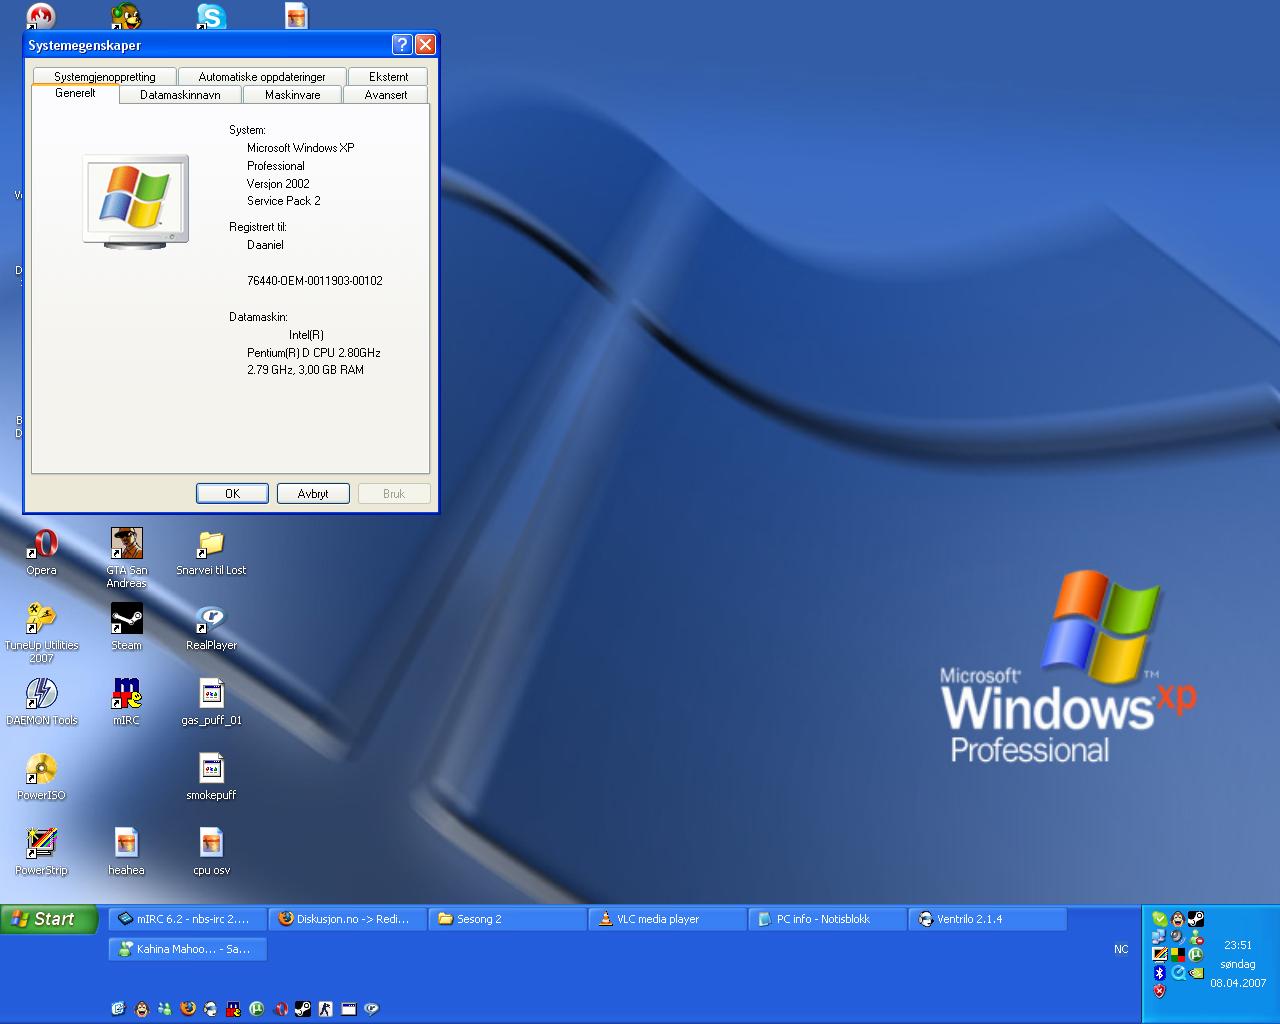
Task: Open the Opera desktop shortcut
Action: point(41,551)
